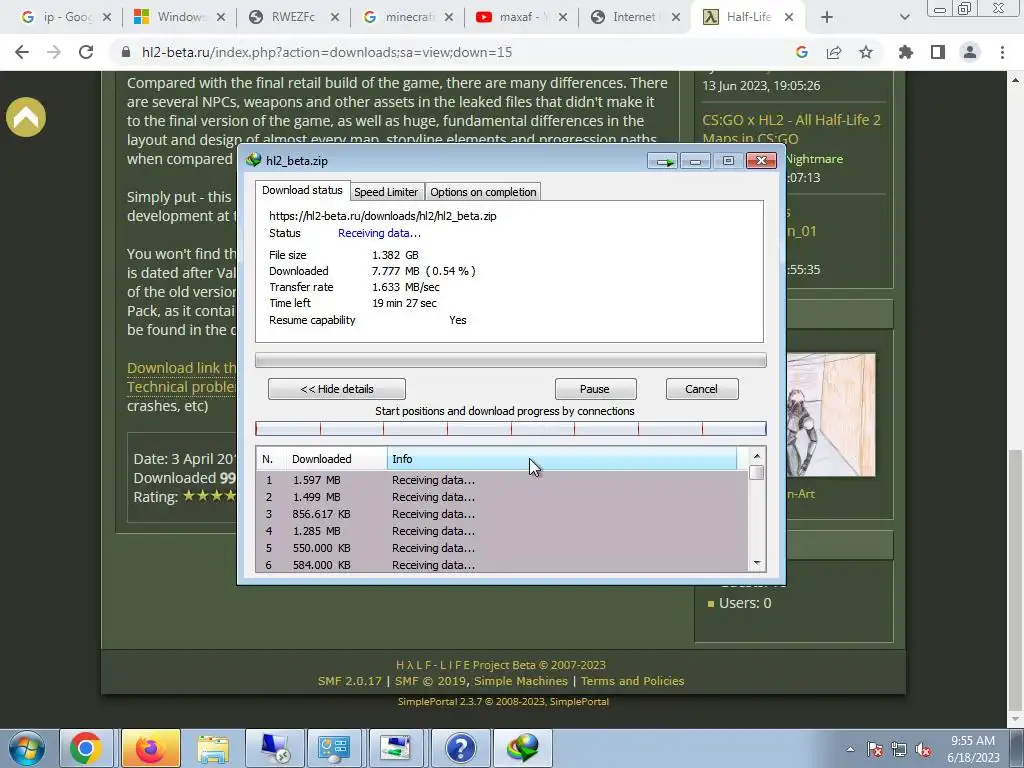Click scroll up arrow in connections list
Viewport: 1024px width, 768px height.
[757, 456]
